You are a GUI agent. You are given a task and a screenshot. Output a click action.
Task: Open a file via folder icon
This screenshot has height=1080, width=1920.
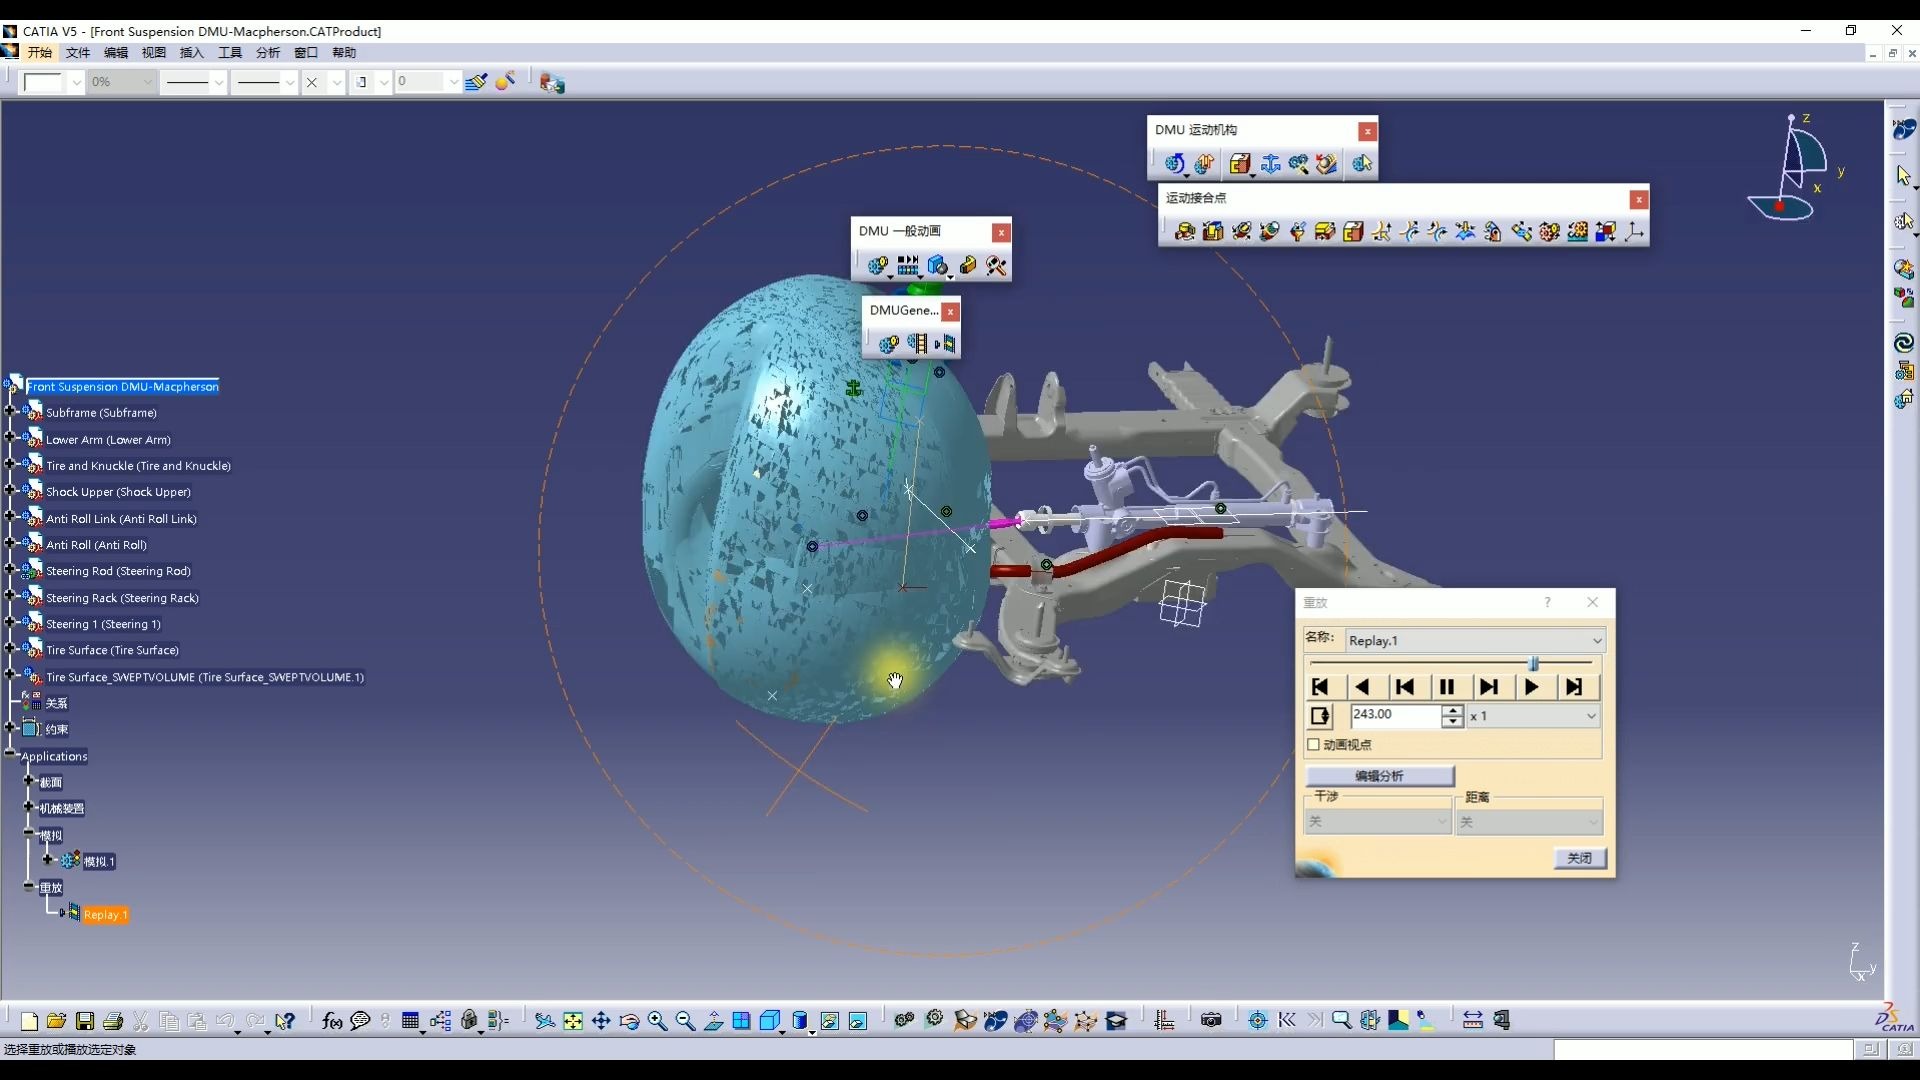pos(56,1021)
